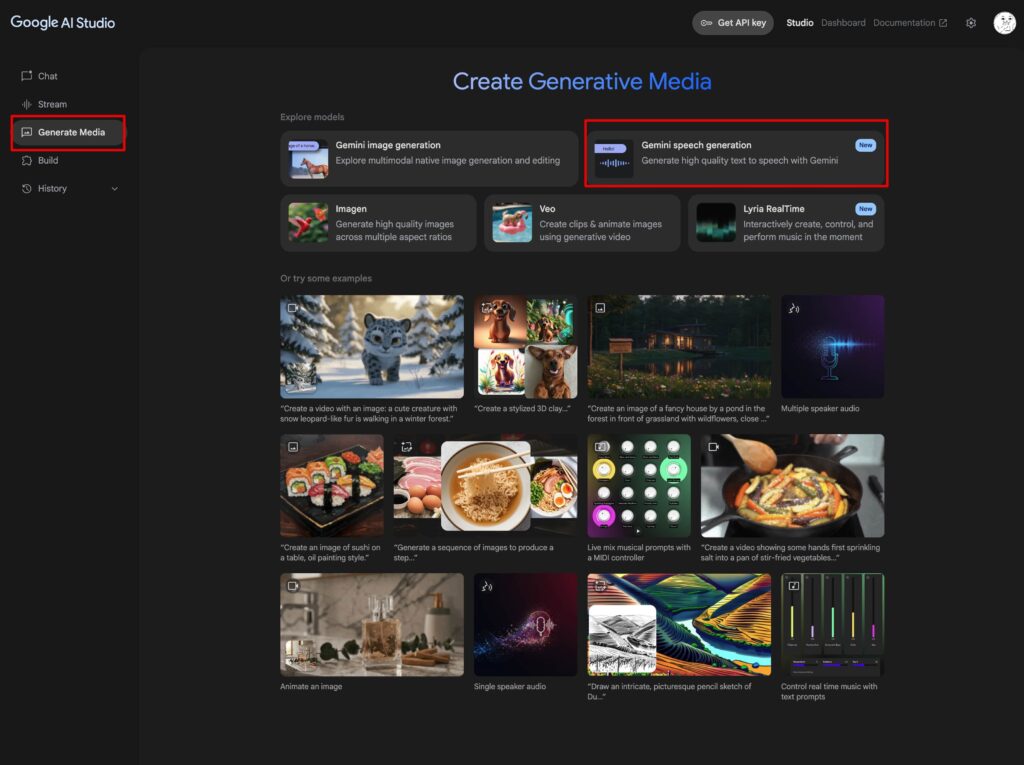Click the image icon on sushi example
The width and height of the screenshot is (1024, 765).
click(293, 447)
